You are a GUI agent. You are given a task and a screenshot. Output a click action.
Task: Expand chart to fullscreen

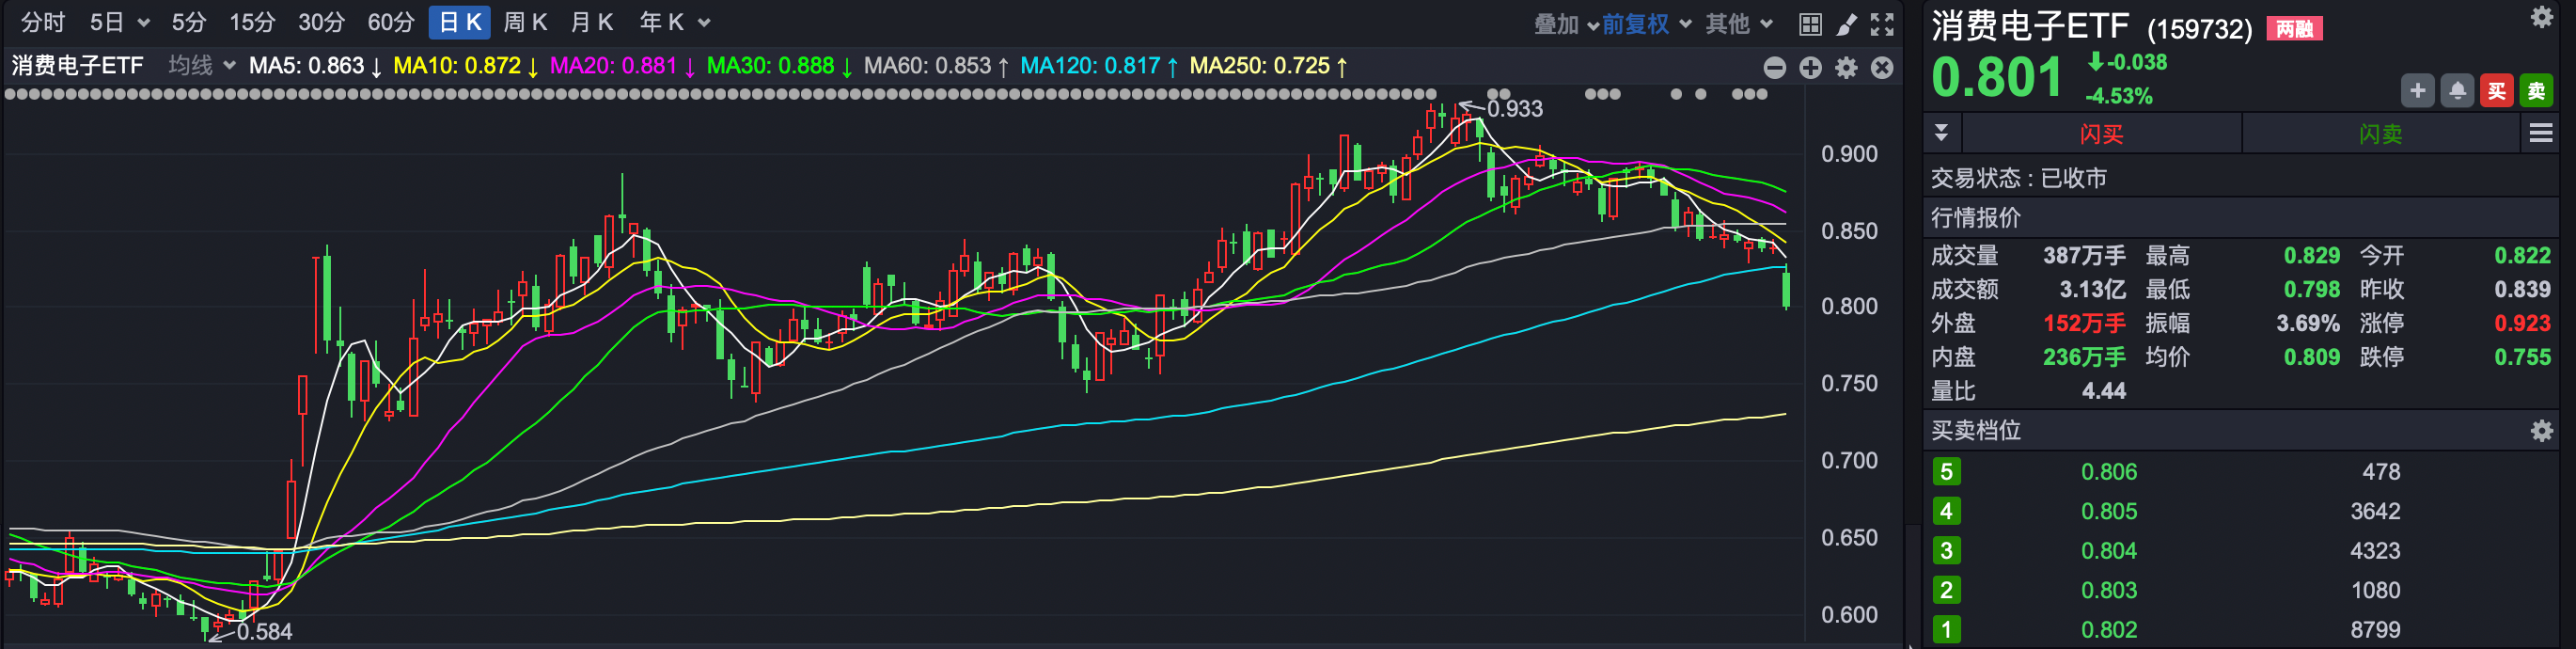[1882, 24]
